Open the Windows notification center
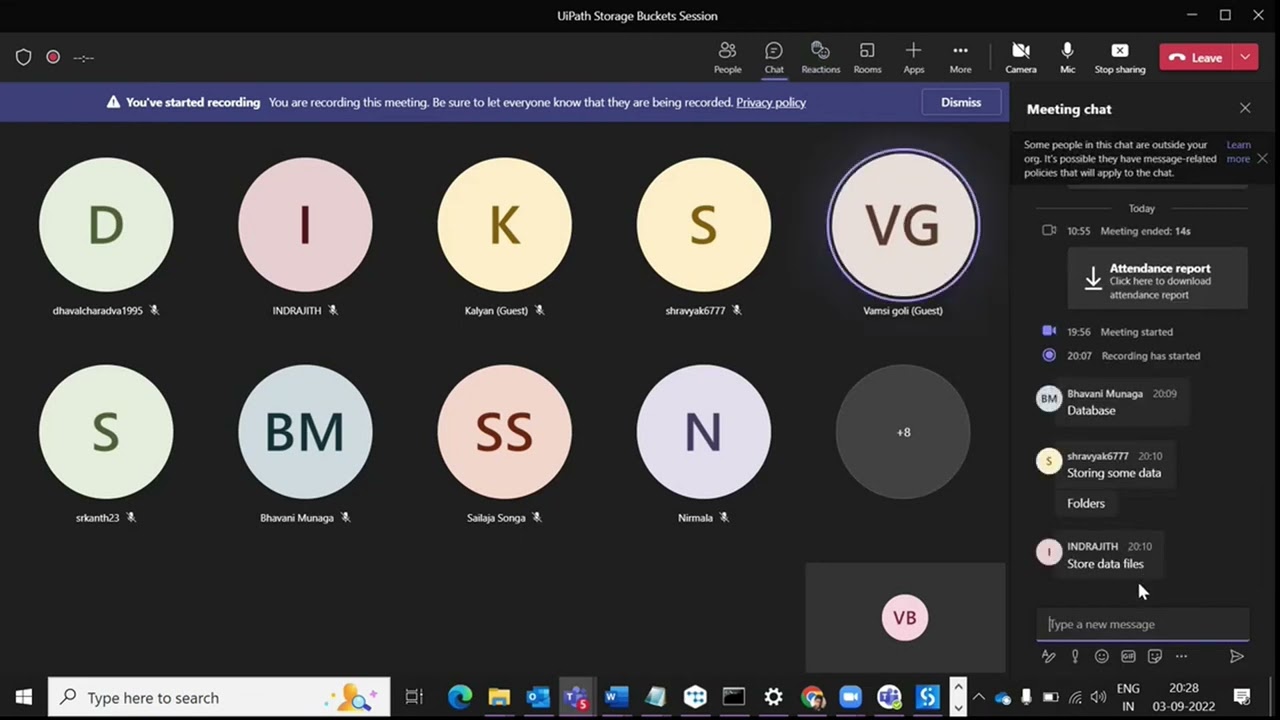This screenshot has width=1280, height=720. 1242,697
